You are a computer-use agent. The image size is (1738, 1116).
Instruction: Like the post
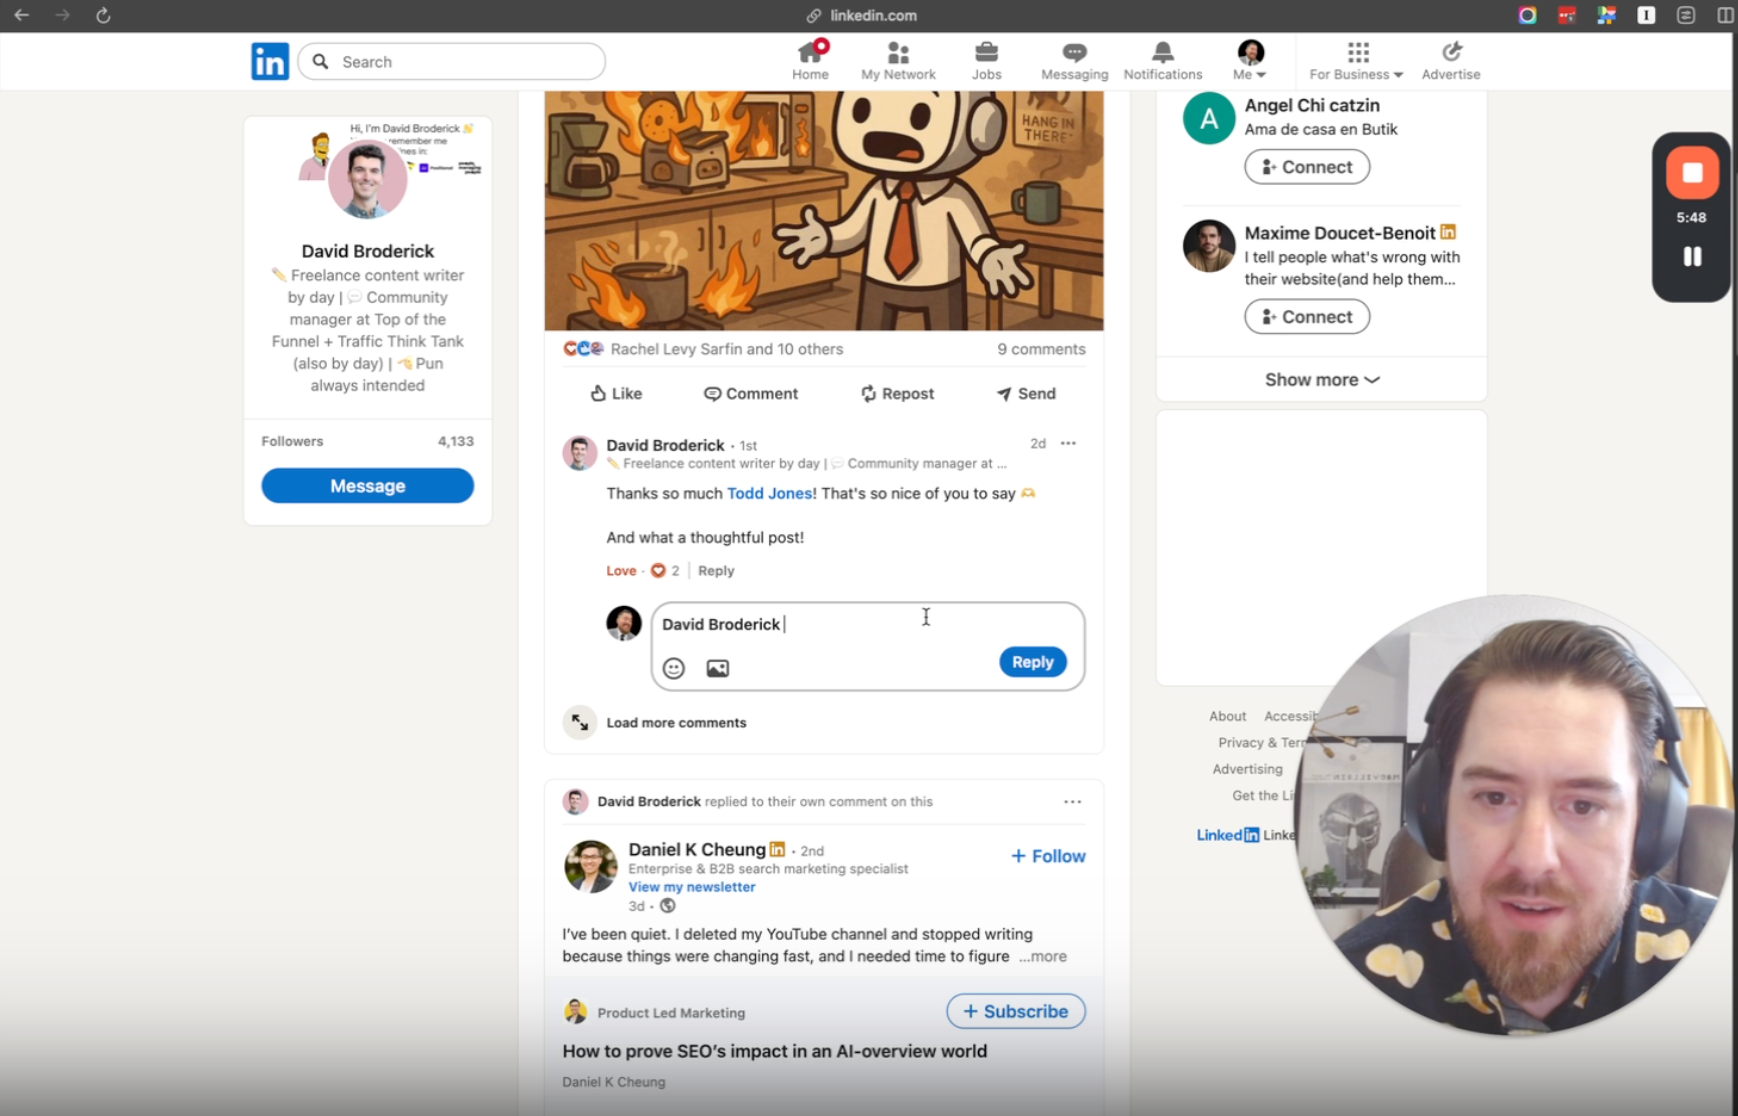616,394
